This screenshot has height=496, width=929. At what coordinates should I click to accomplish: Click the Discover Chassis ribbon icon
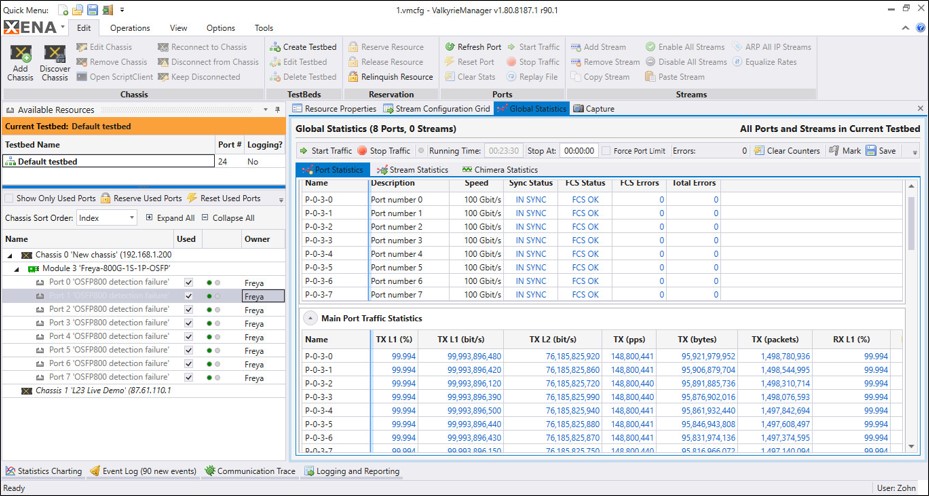(x=55, y=63)
